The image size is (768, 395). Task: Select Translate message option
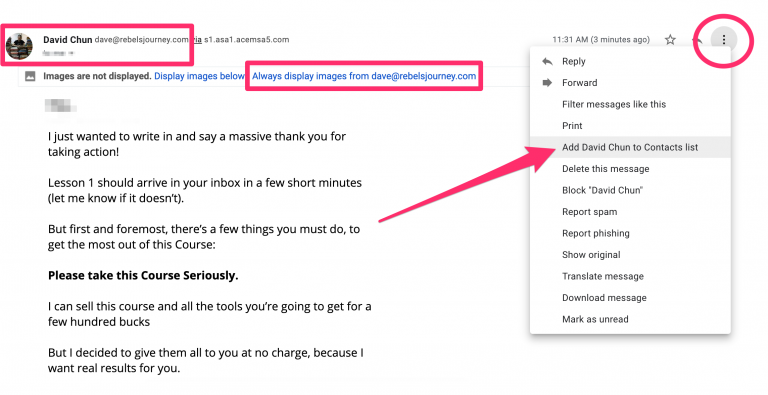tap(630, 277)
